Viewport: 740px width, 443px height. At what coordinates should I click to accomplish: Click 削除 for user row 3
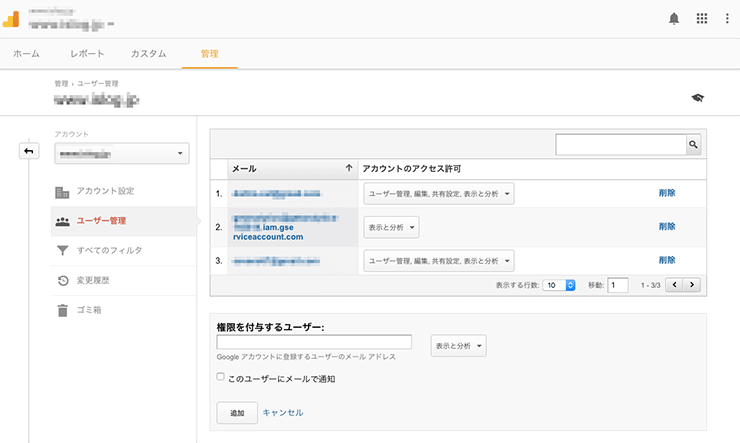(667, 260)
